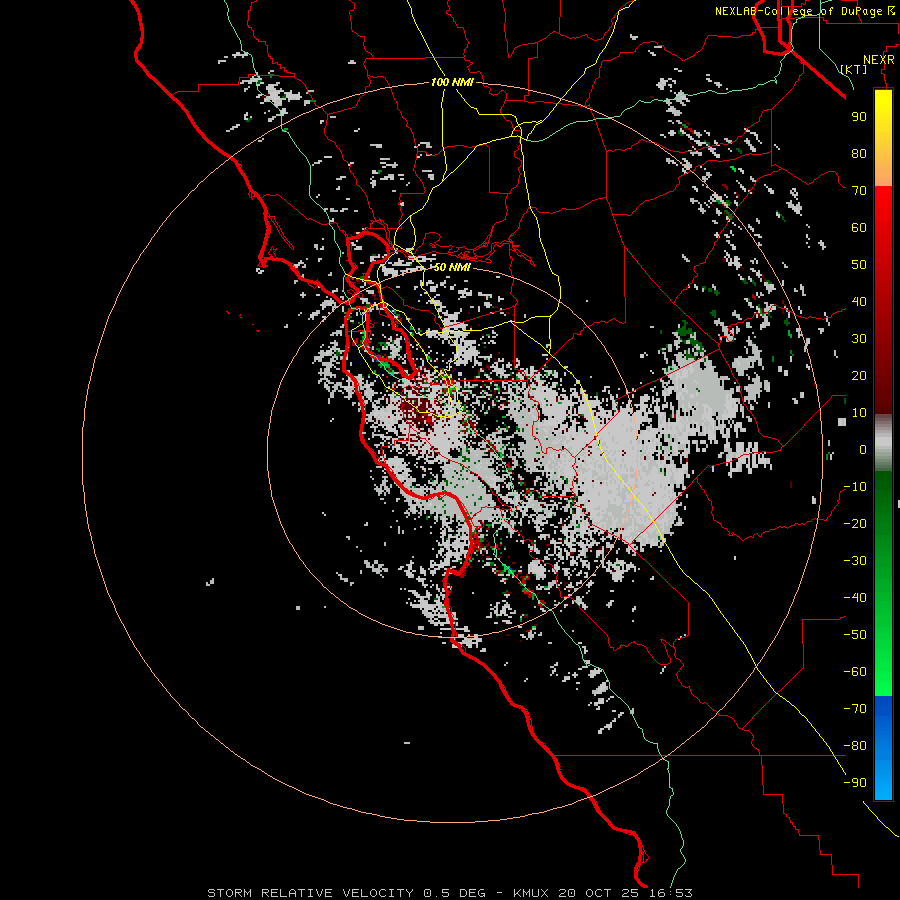
Task: Select the "NEXLAB-College of DuPage" header text
Action: tap(798, 11)
